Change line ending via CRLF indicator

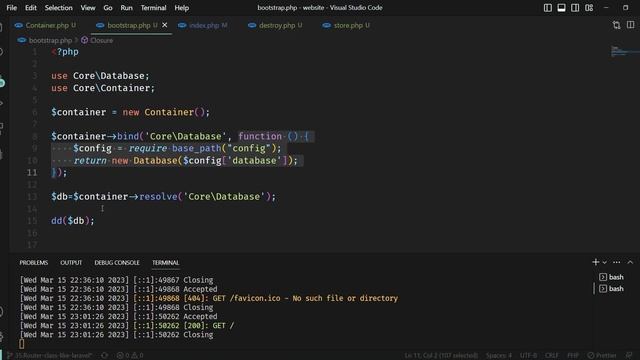[552, 356]
